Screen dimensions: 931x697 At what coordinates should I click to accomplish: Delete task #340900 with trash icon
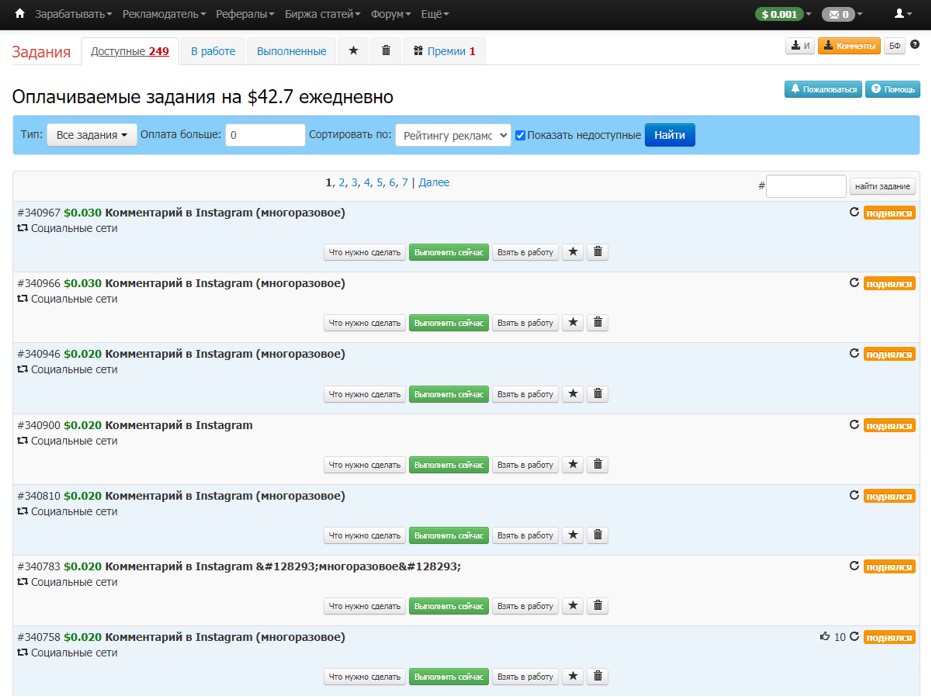(x=598, y=464)
